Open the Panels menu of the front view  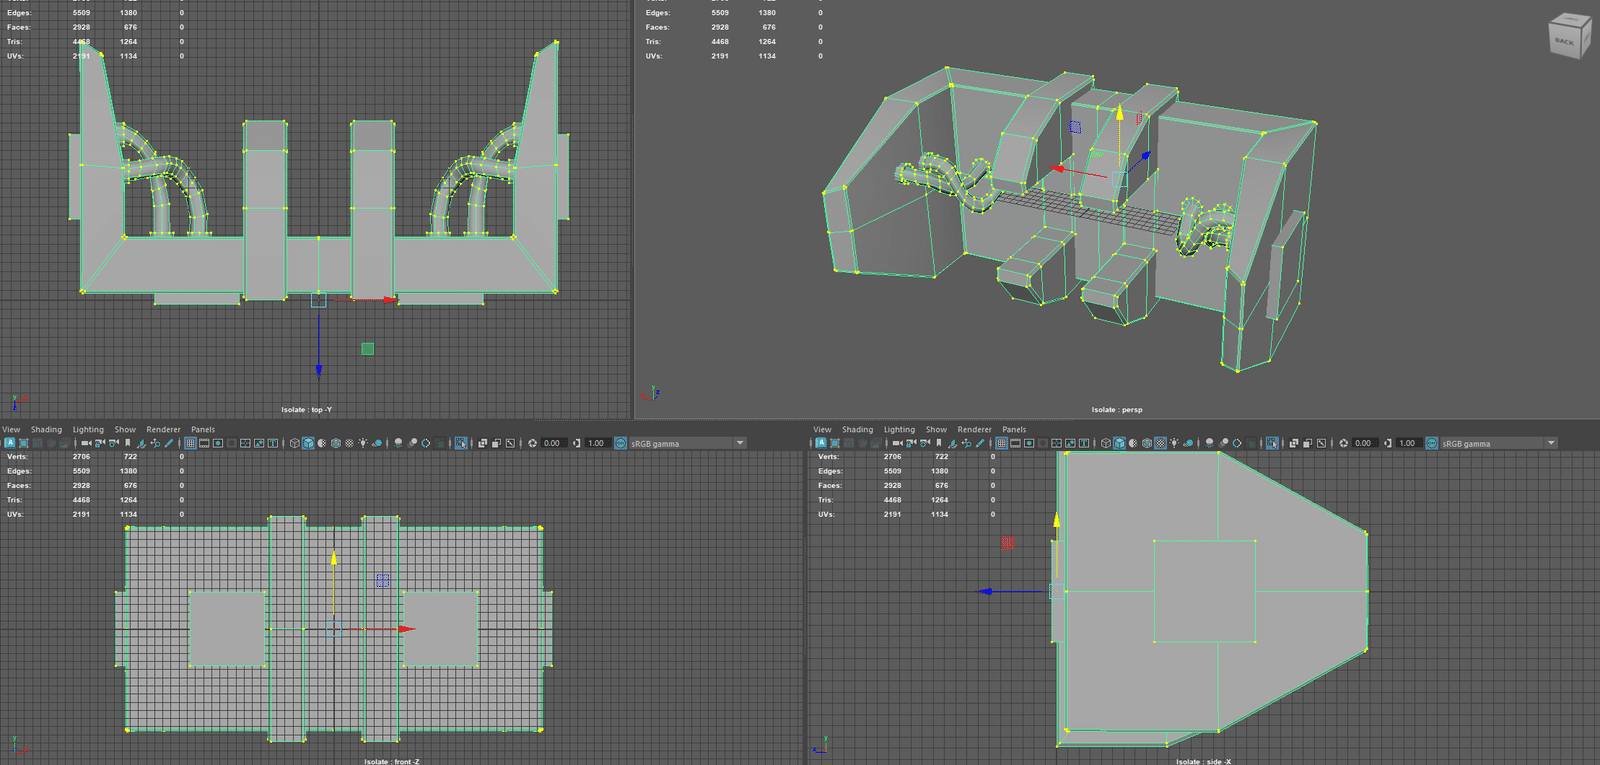pos(203,430)
